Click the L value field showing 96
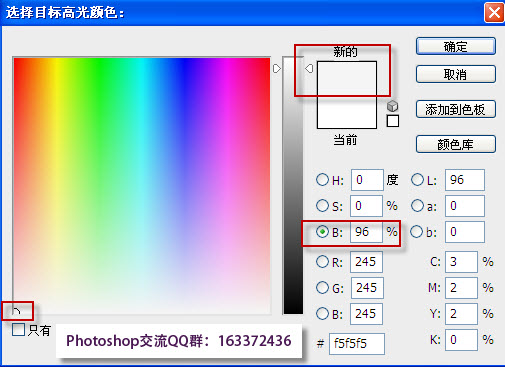505x367 pixels. pos(465,180)
